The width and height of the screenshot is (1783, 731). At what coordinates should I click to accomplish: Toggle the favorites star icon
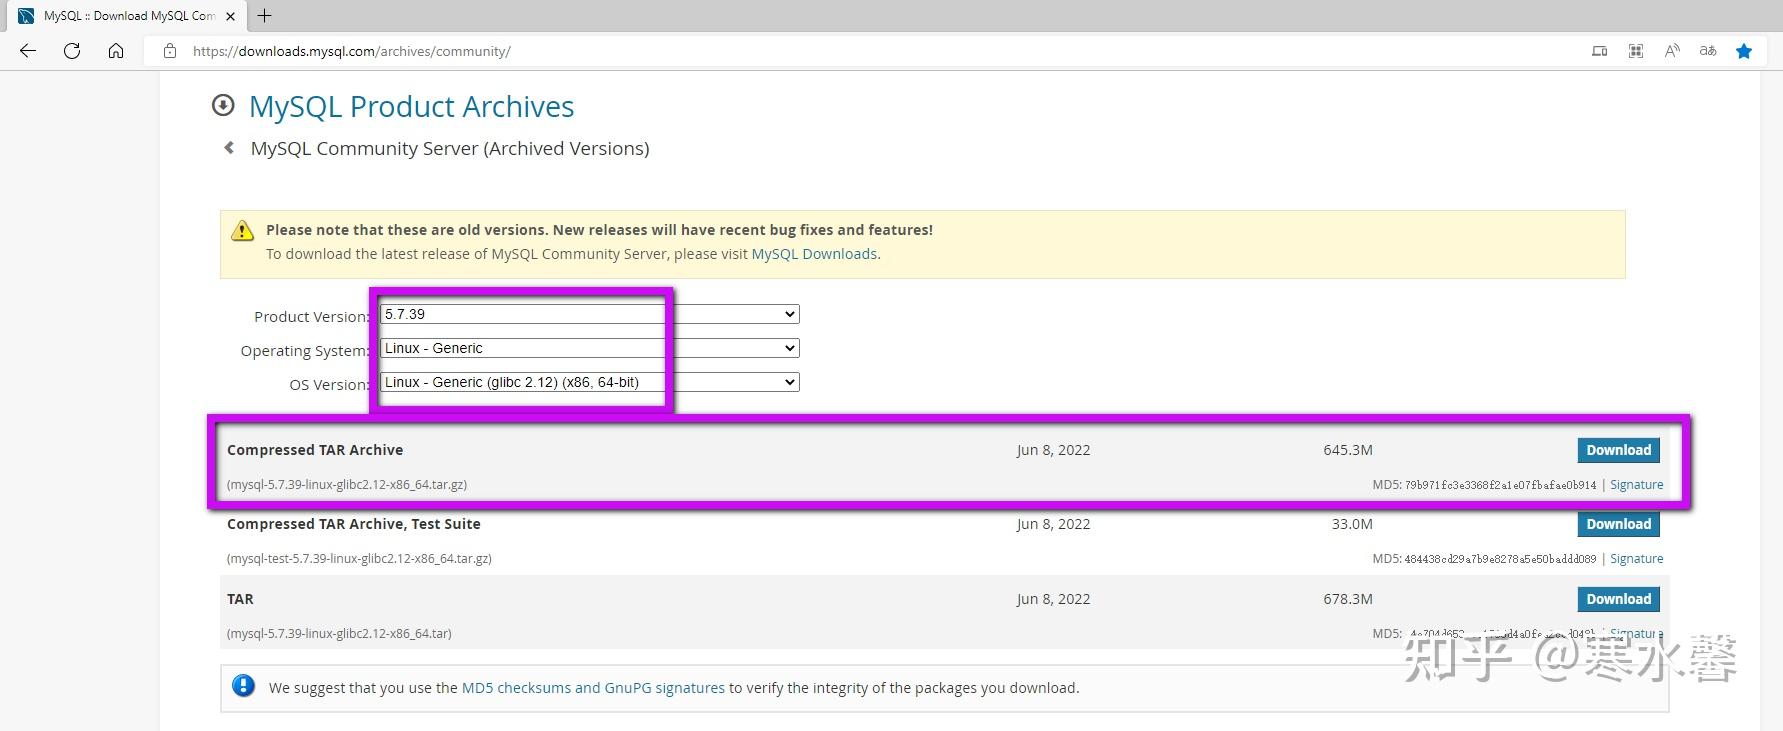pos(1744,51)
